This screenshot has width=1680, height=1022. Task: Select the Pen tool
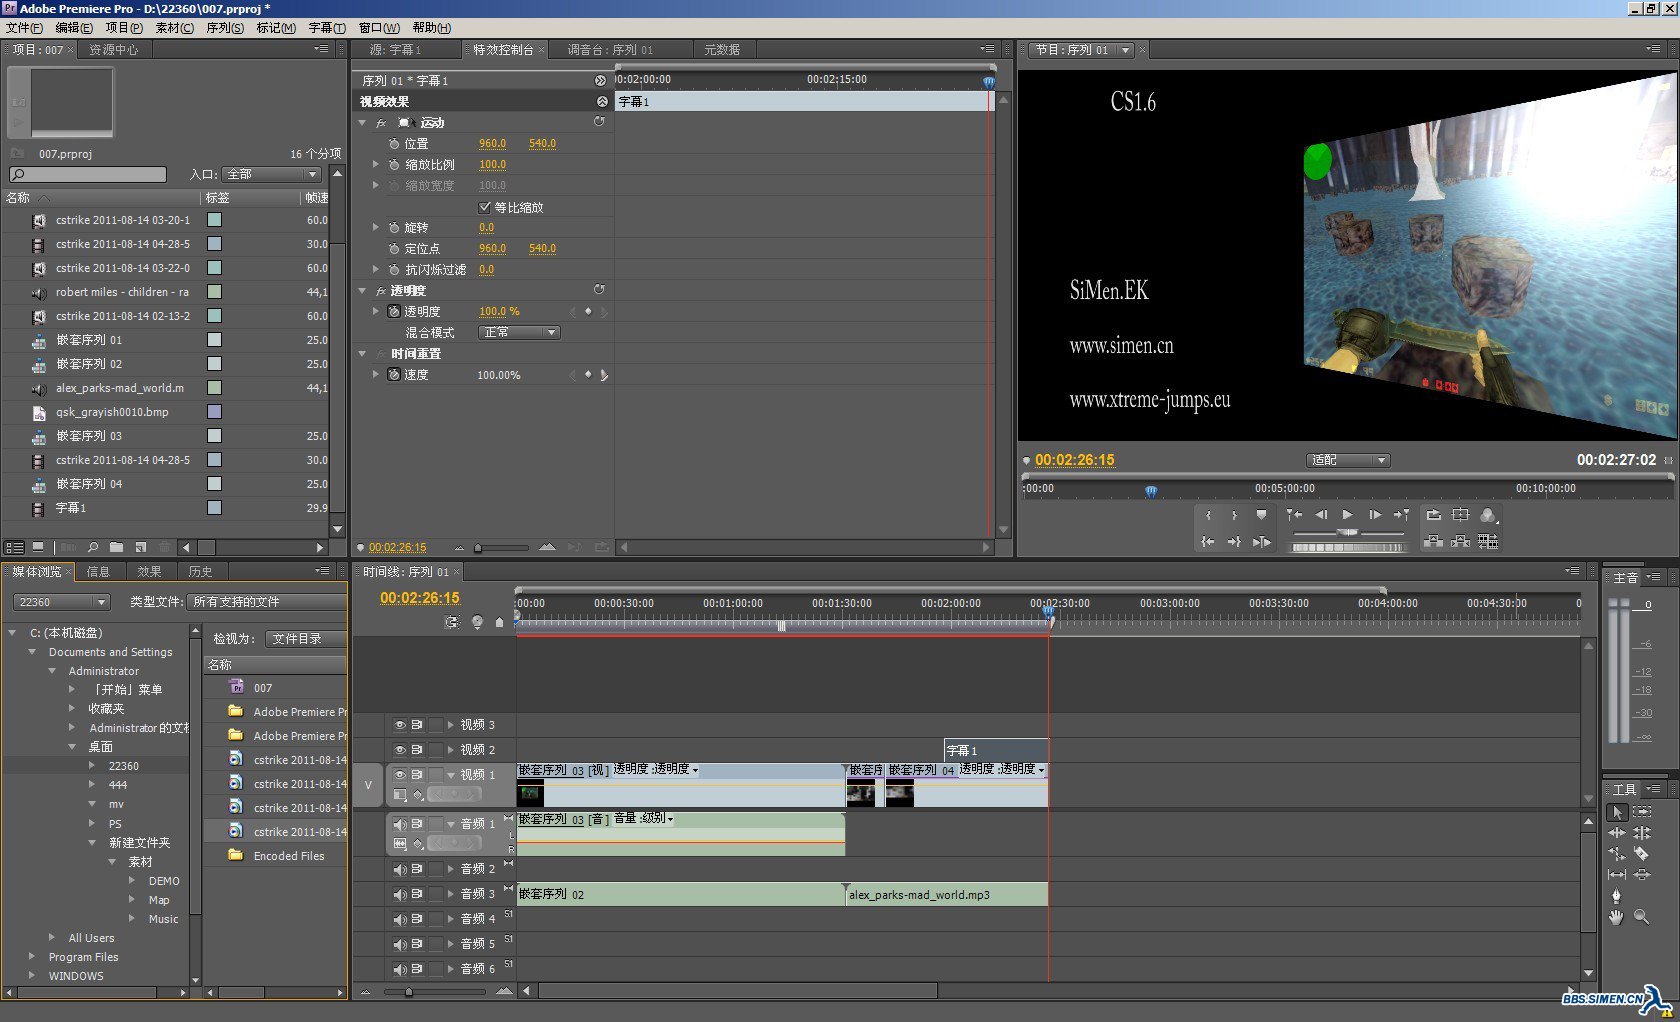point(1617,896)
